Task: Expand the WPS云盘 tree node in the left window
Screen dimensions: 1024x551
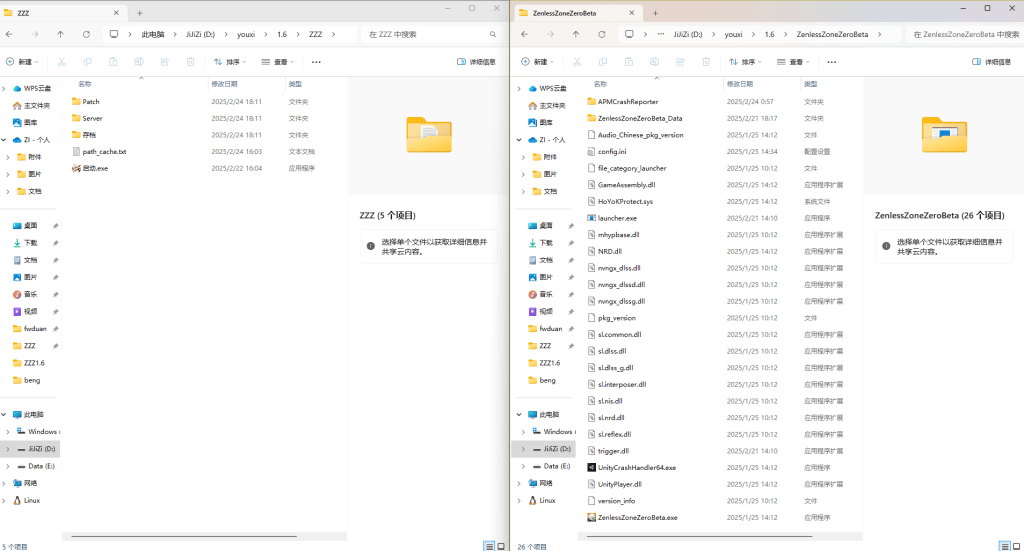Action: pos(6,88)
